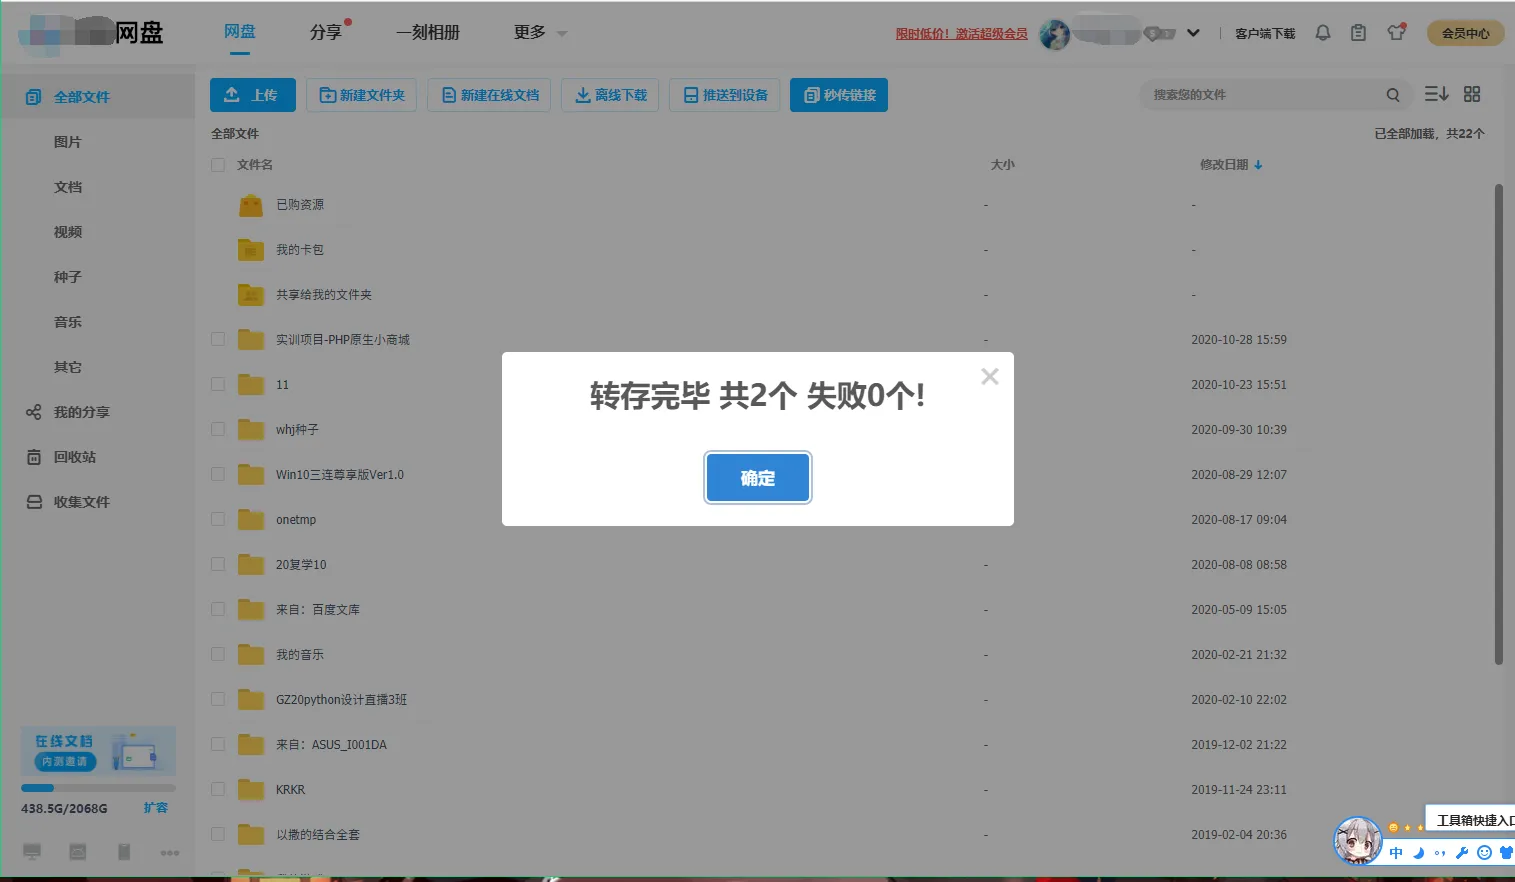
Task: Open the computer device icon at bottom left
Action: [x=31, y=850]
